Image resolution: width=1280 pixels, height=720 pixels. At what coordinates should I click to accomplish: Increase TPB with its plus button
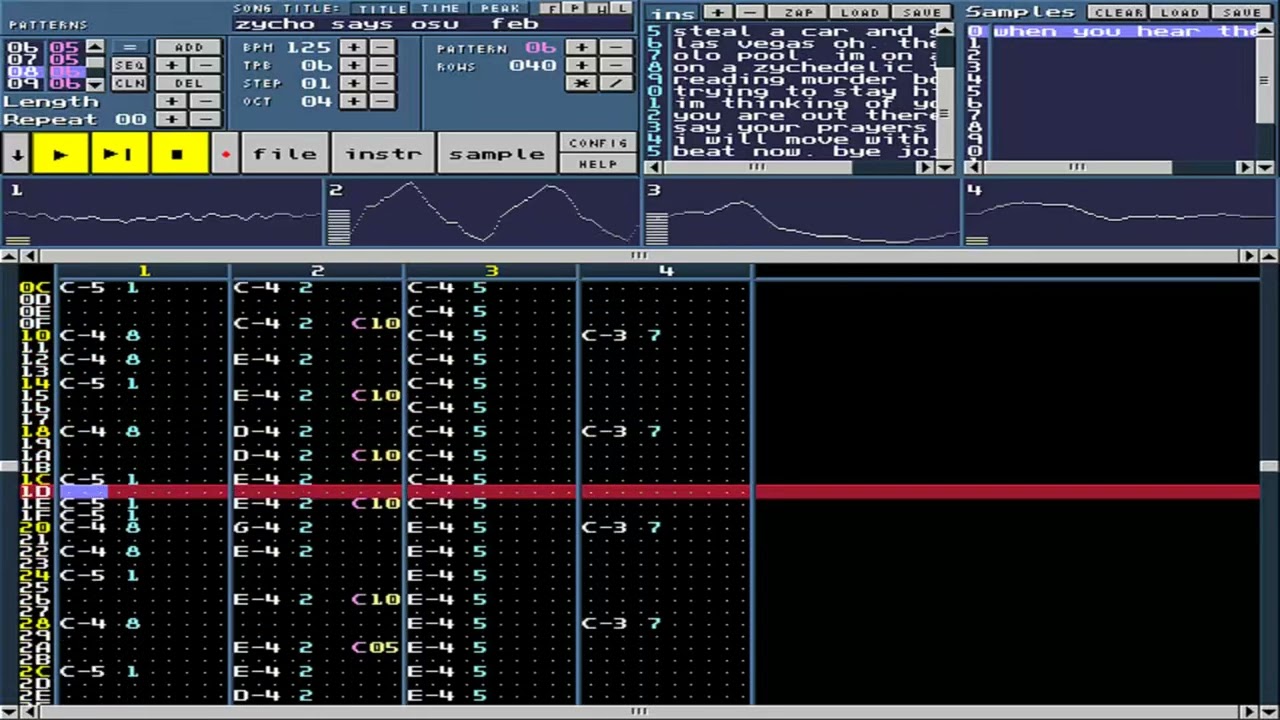[353, 65]
